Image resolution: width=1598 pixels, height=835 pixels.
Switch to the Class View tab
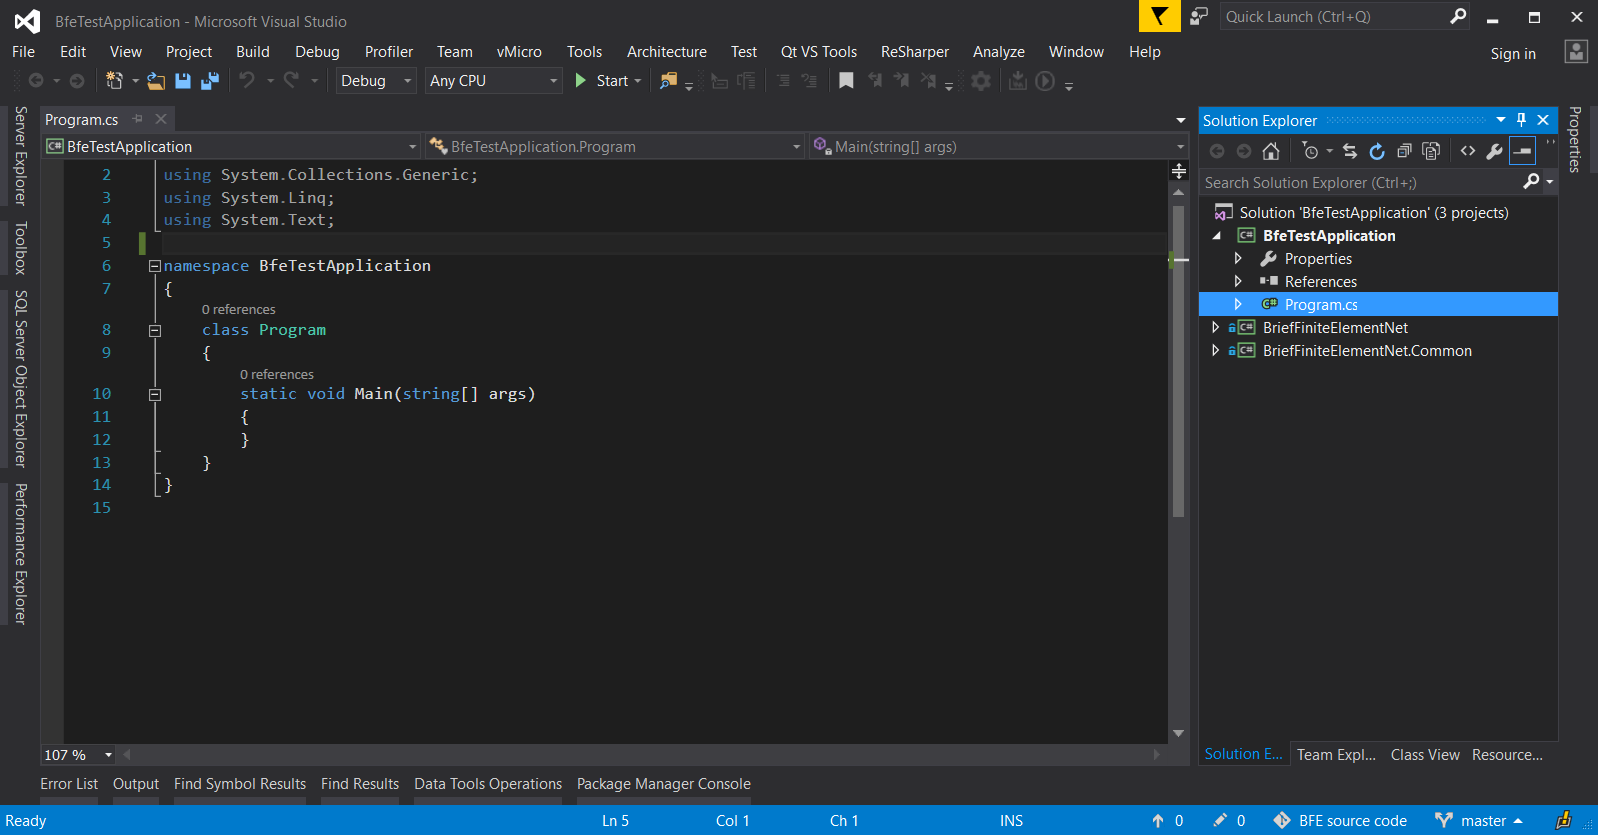pyautogui.click(x=1425, y=755)
